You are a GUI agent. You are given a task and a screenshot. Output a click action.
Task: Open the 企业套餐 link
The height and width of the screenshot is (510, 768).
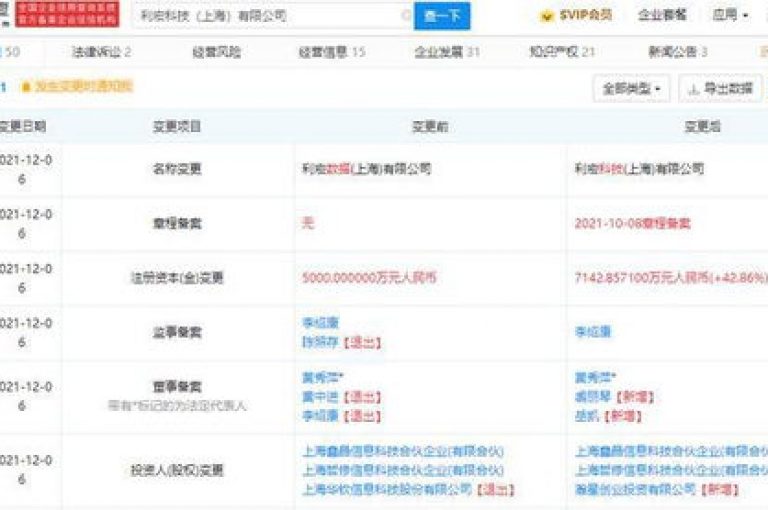coord(662,16)
